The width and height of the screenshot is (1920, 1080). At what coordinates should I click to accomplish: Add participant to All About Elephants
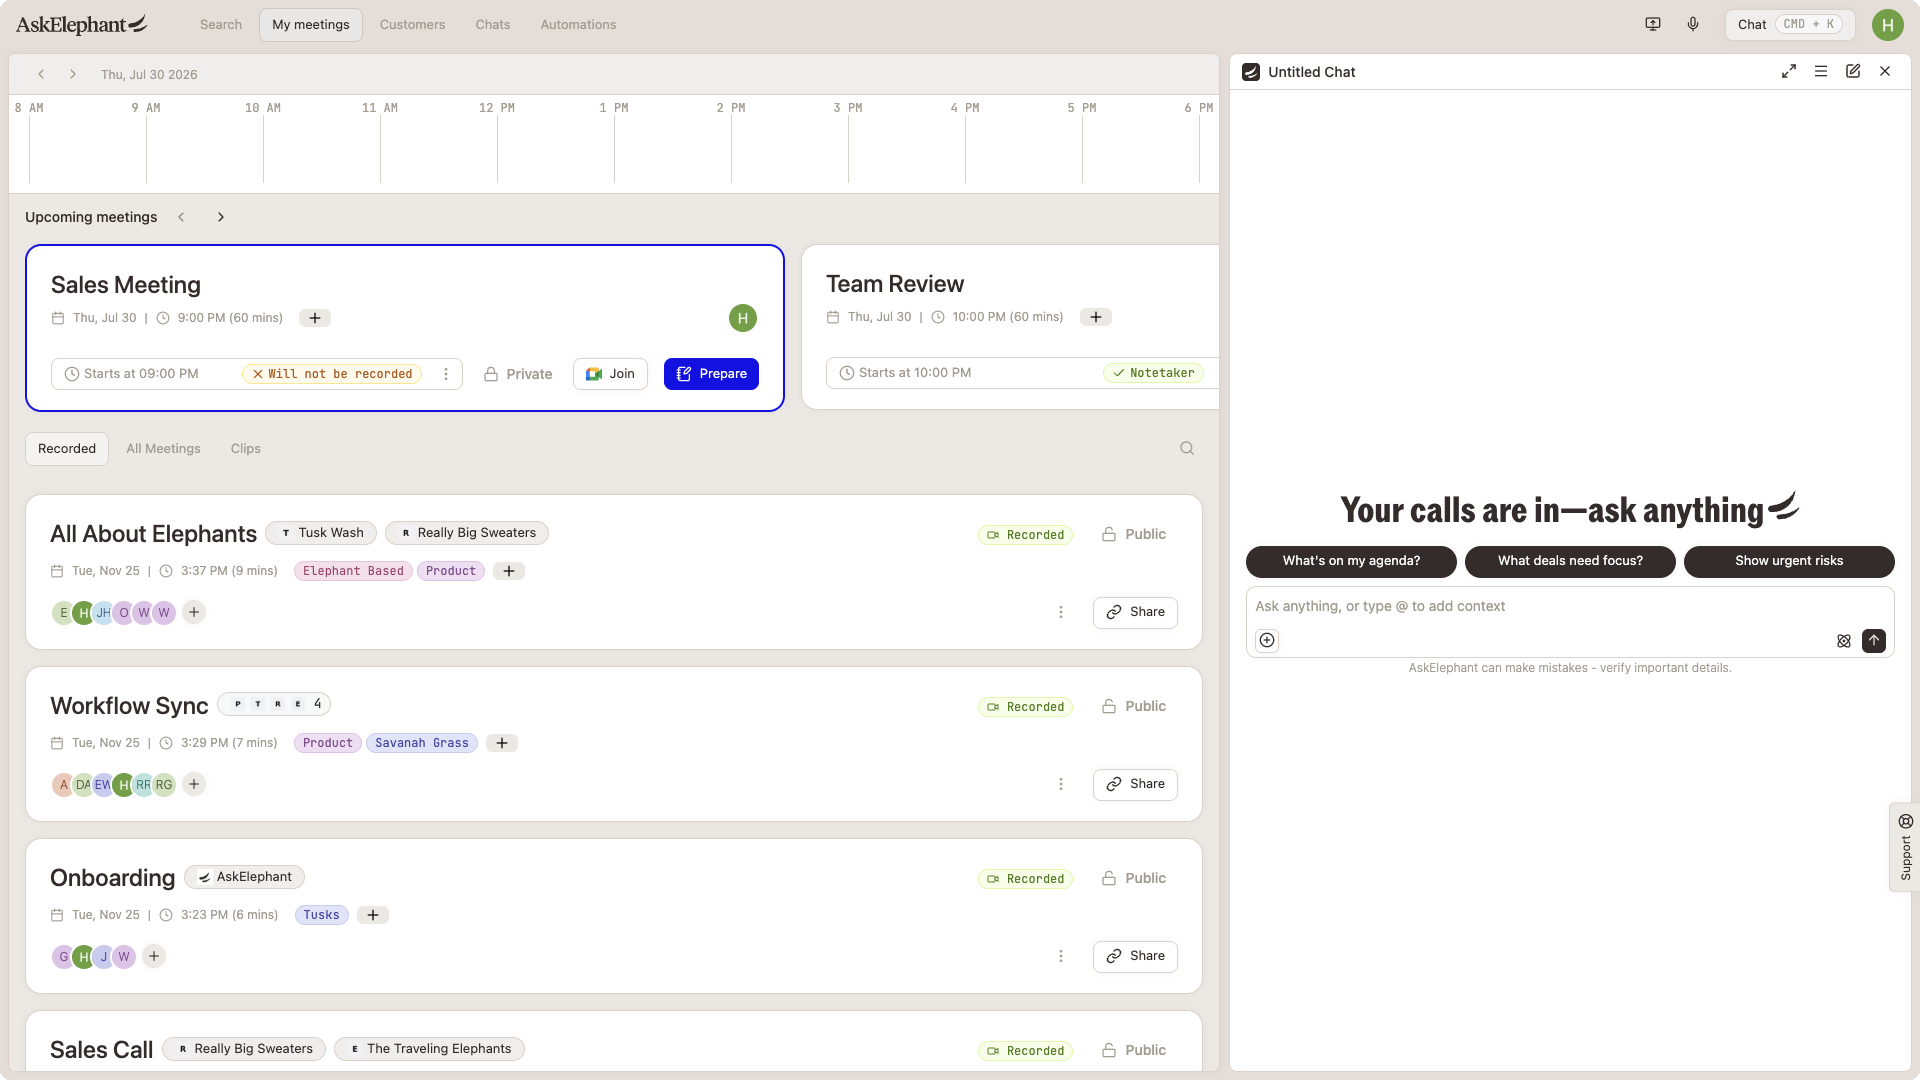point(194,612)
